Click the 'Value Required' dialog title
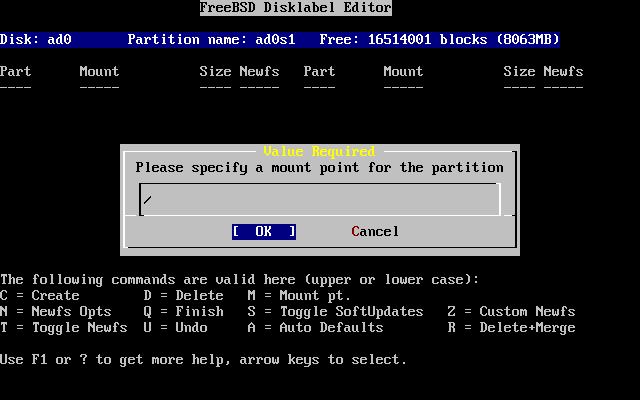The image size is (640, 400). click(x=319, y=151)
